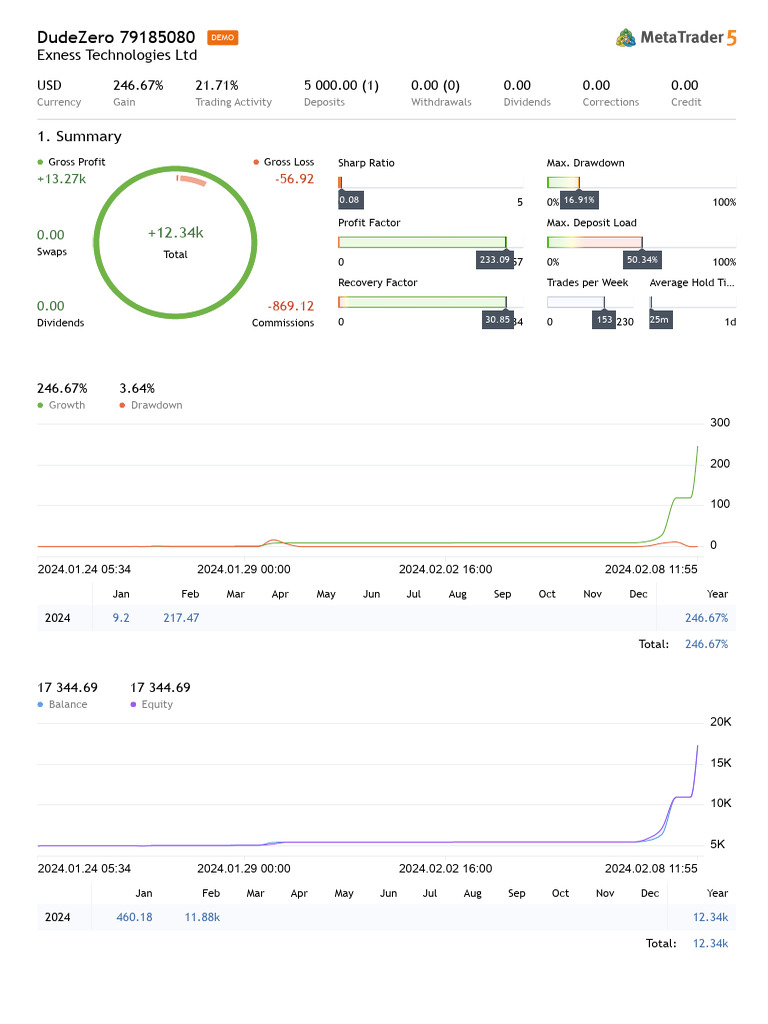Click the orange DEMO badge
The image size is (768, 1024).
(x=223, y=38)
